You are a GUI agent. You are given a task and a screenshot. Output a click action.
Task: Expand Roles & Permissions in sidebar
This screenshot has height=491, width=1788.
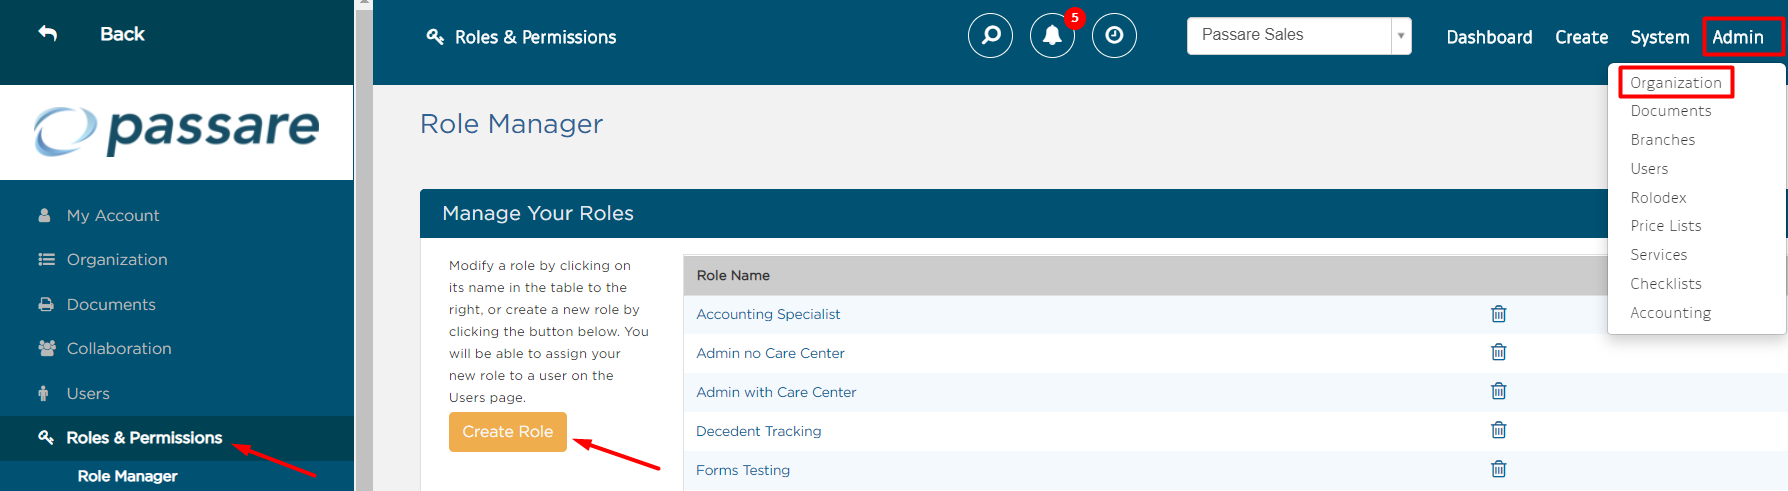coord(144,438)
